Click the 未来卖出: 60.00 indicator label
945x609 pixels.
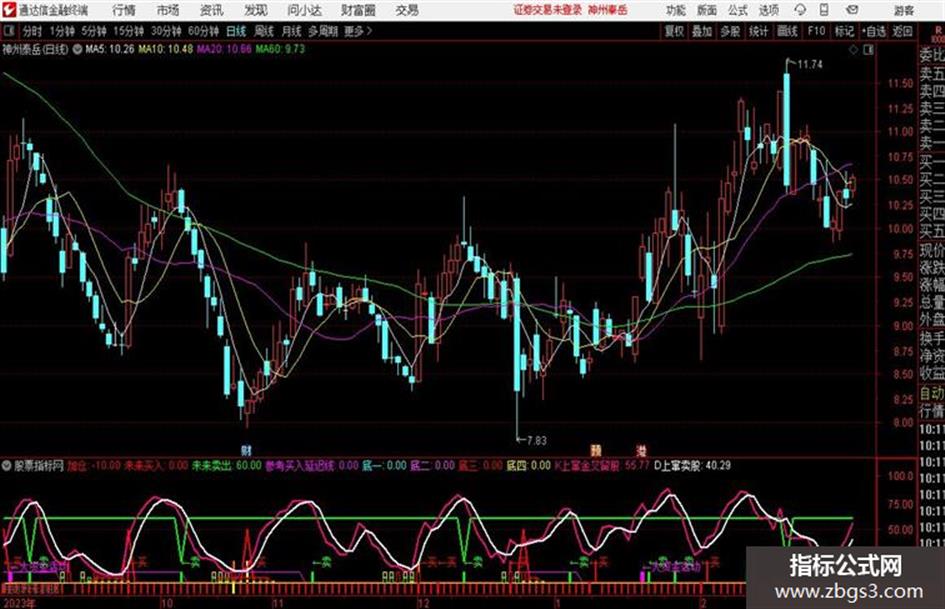pos(227,466)
